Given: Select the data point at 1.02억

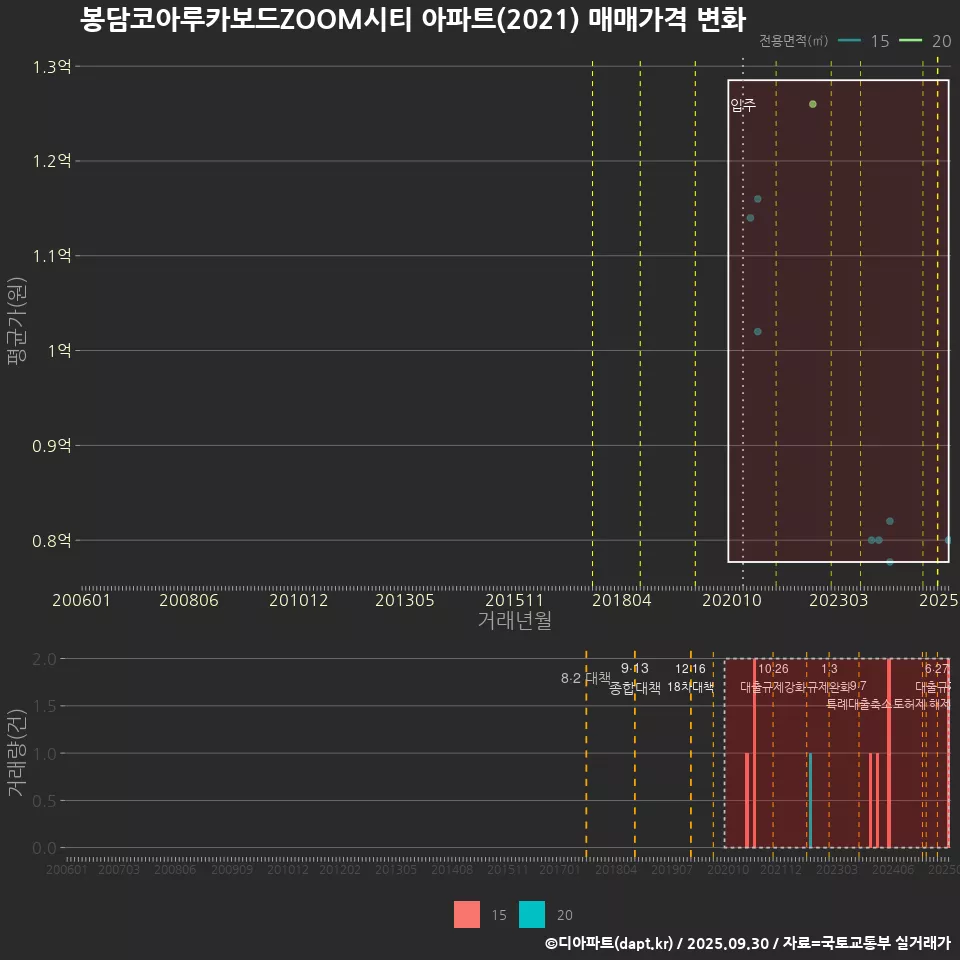Looking at the screenshot, I should tap(758, 331).
